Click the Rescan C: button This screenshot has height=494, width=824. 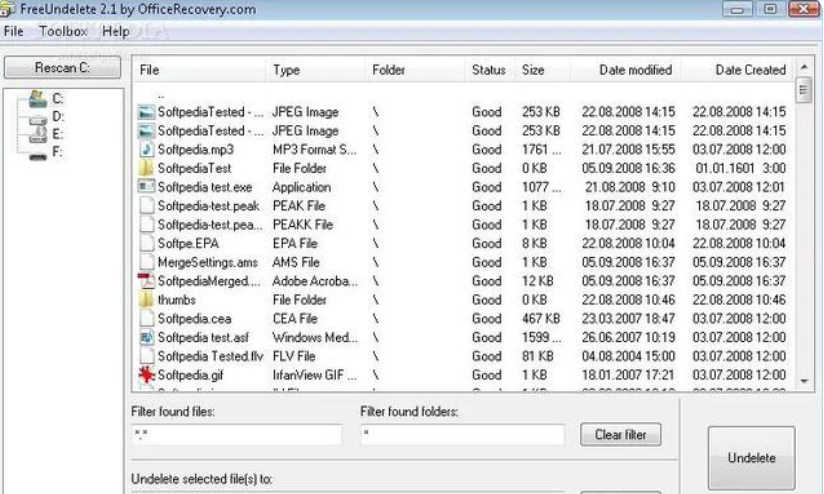(x=62, y=68)
